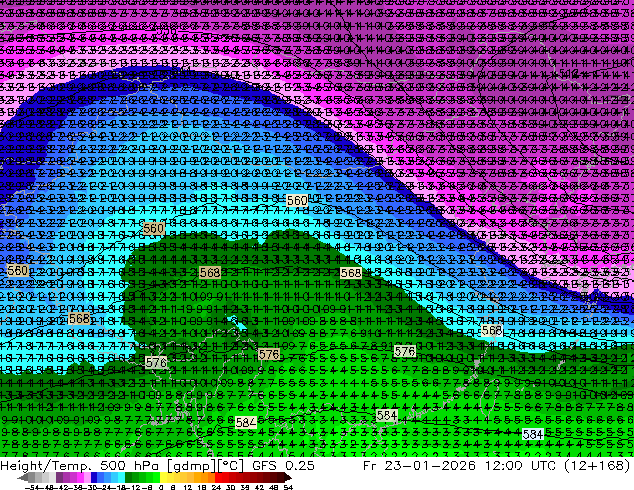Click the 24 value under the legend
The height and width of the screenshot is (490, 634).
[216, 487]
